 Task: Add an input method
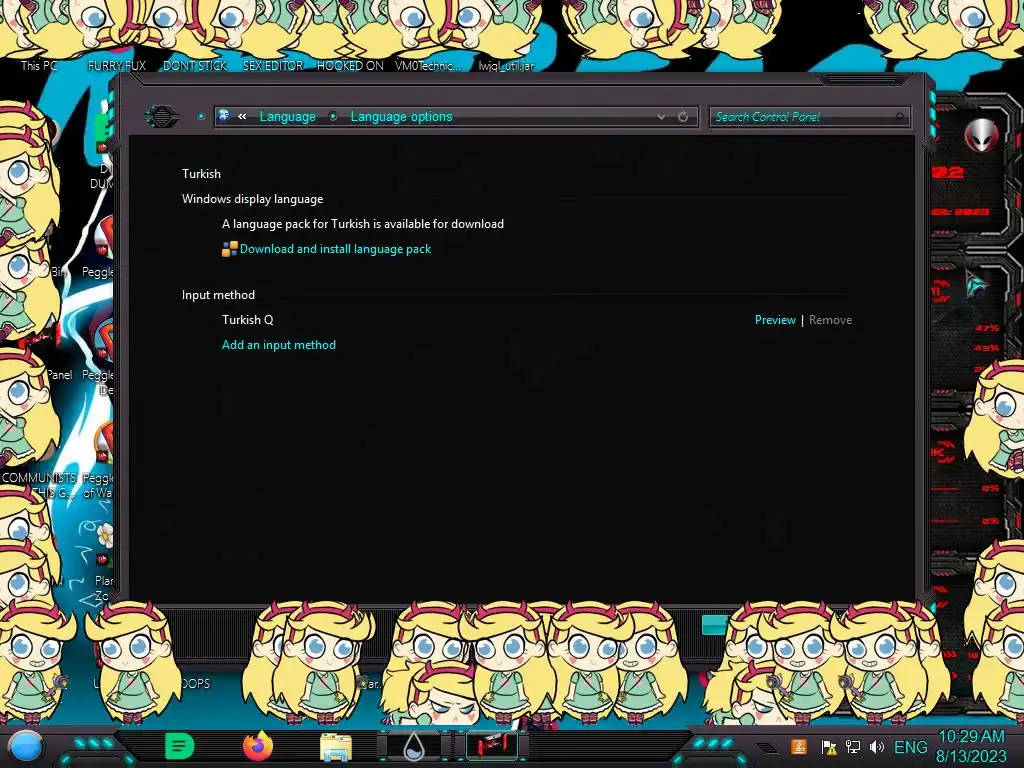click(x=279, y=345)
